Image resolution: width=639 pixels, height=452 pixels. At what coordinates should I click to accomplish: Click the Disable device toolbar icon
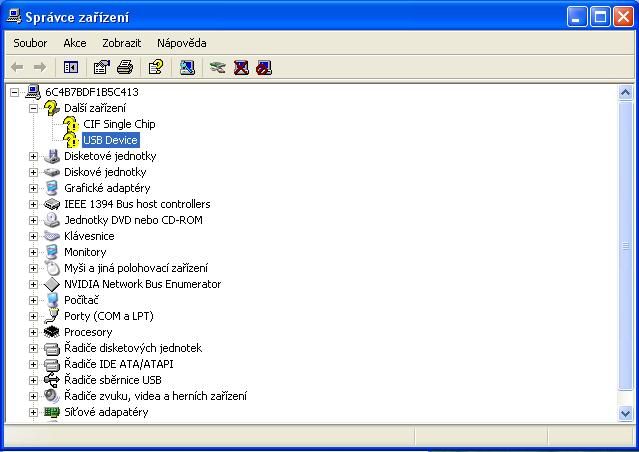click(x=264, y=67)
